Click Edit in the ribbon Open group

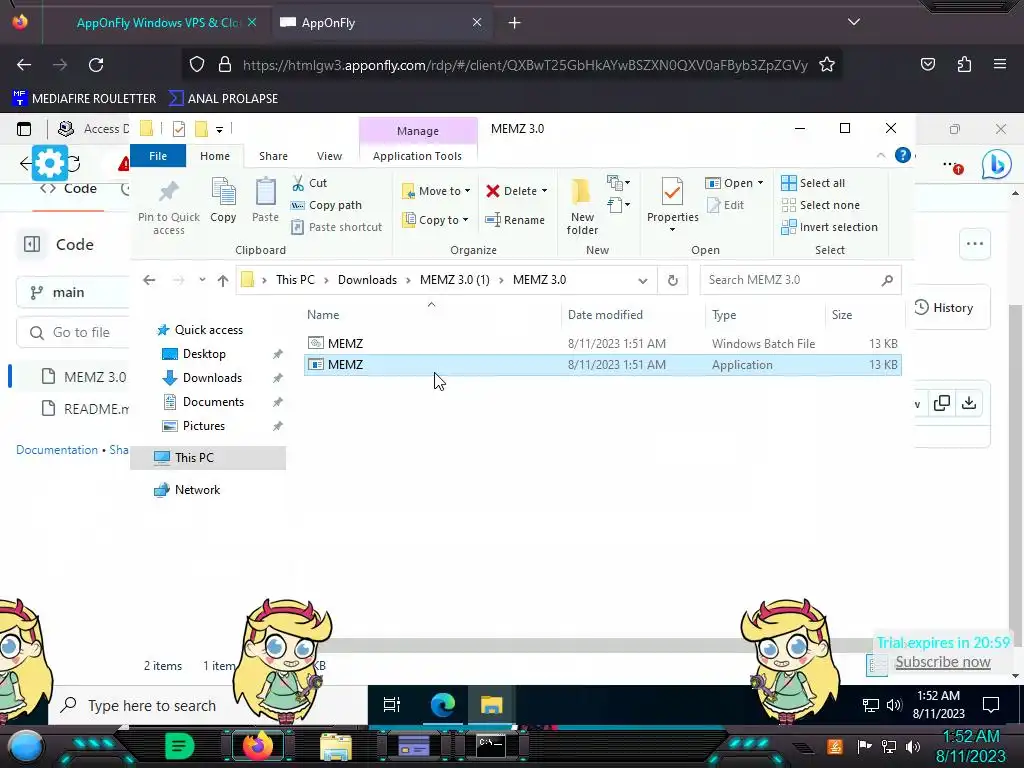coord(726,205)
